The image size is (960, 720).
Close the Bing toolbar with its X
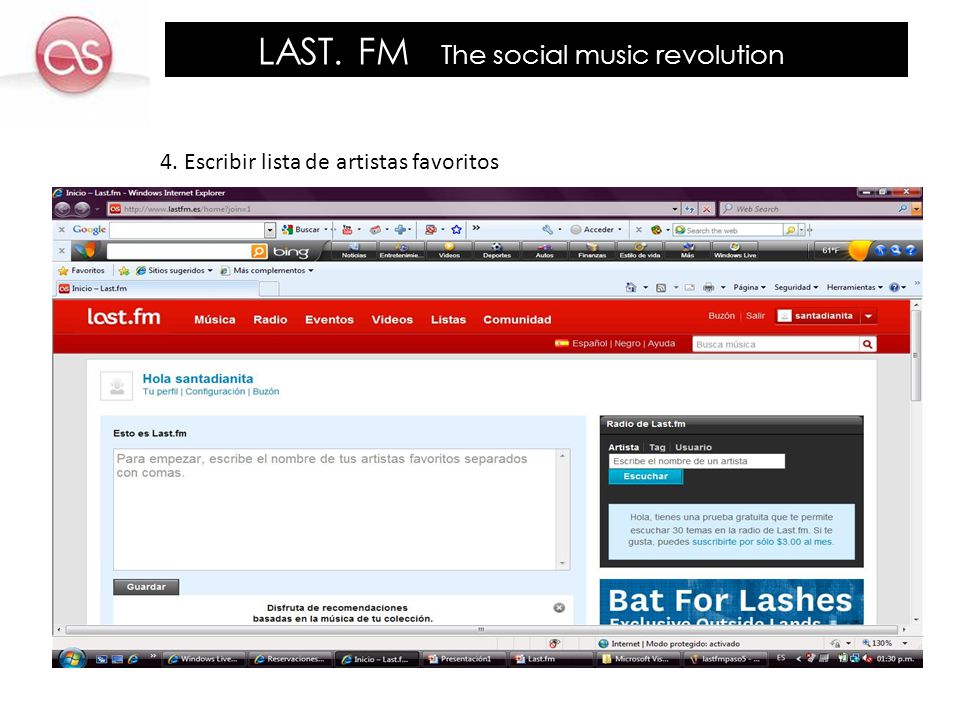pyautogui.click(x=62, y=250)
